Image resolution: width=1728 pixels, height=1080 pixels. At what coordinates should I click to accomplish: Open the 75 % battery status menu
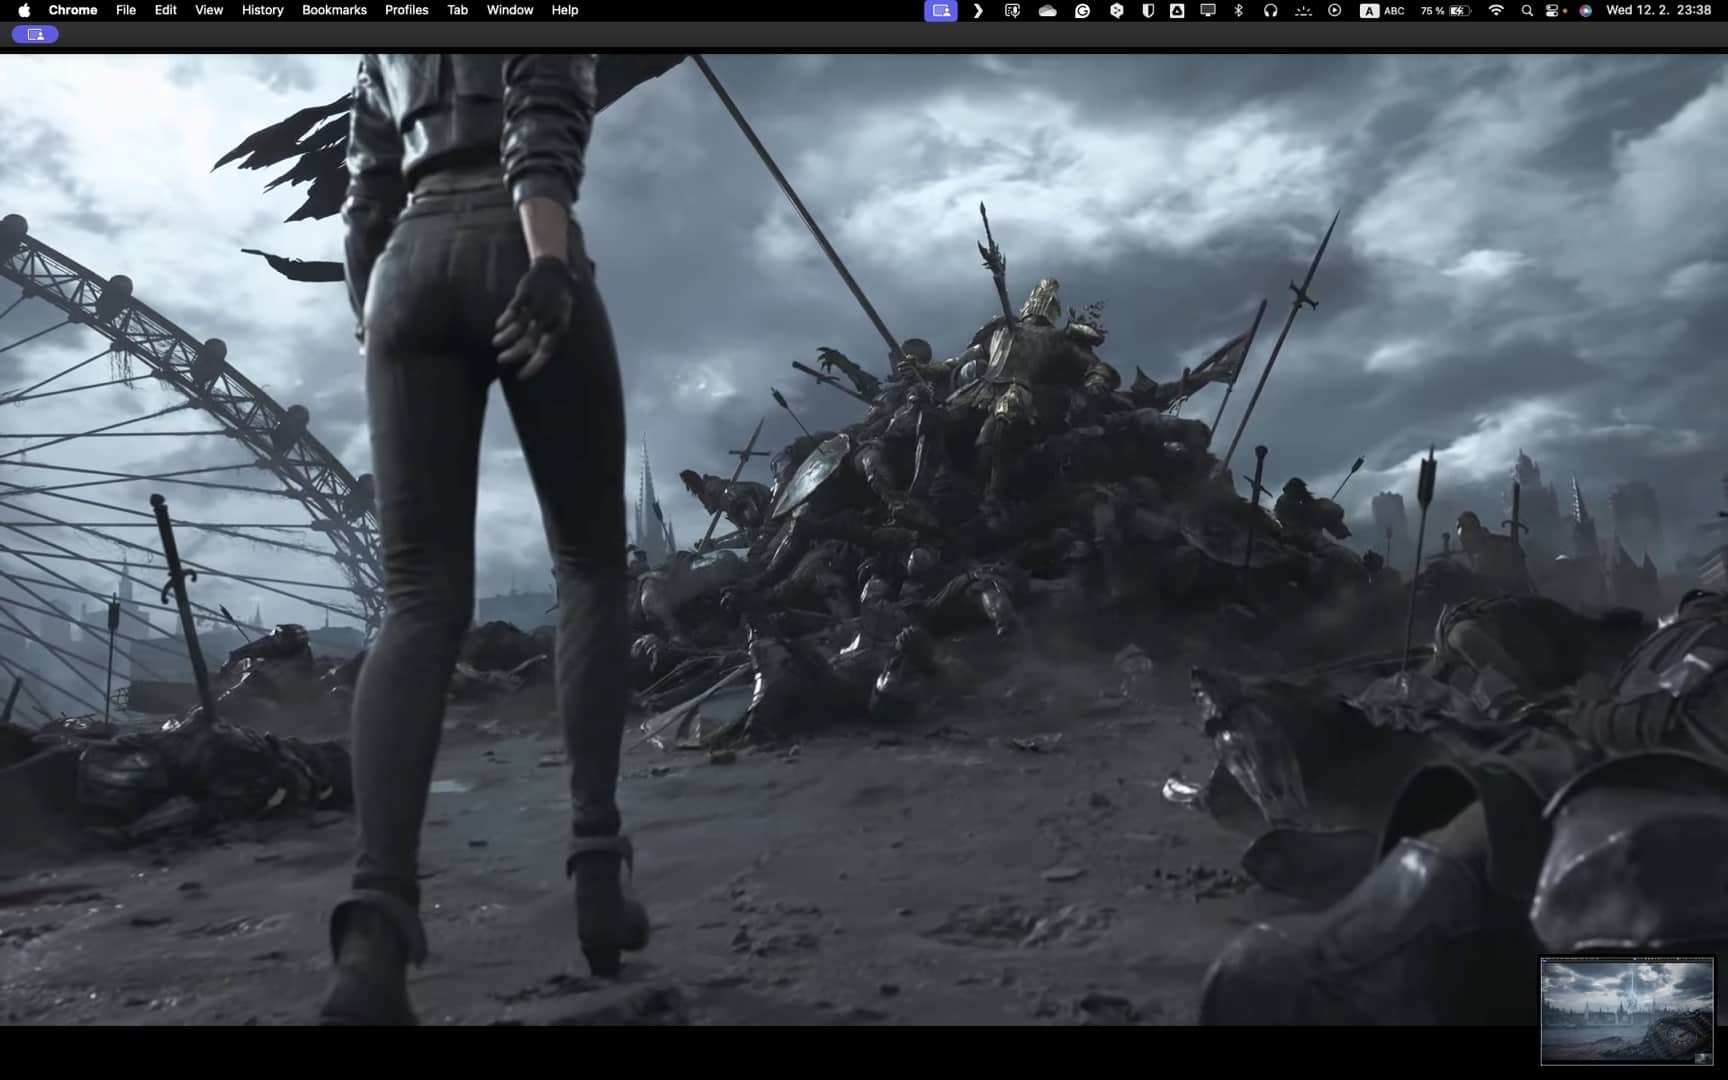(1446, 10)
